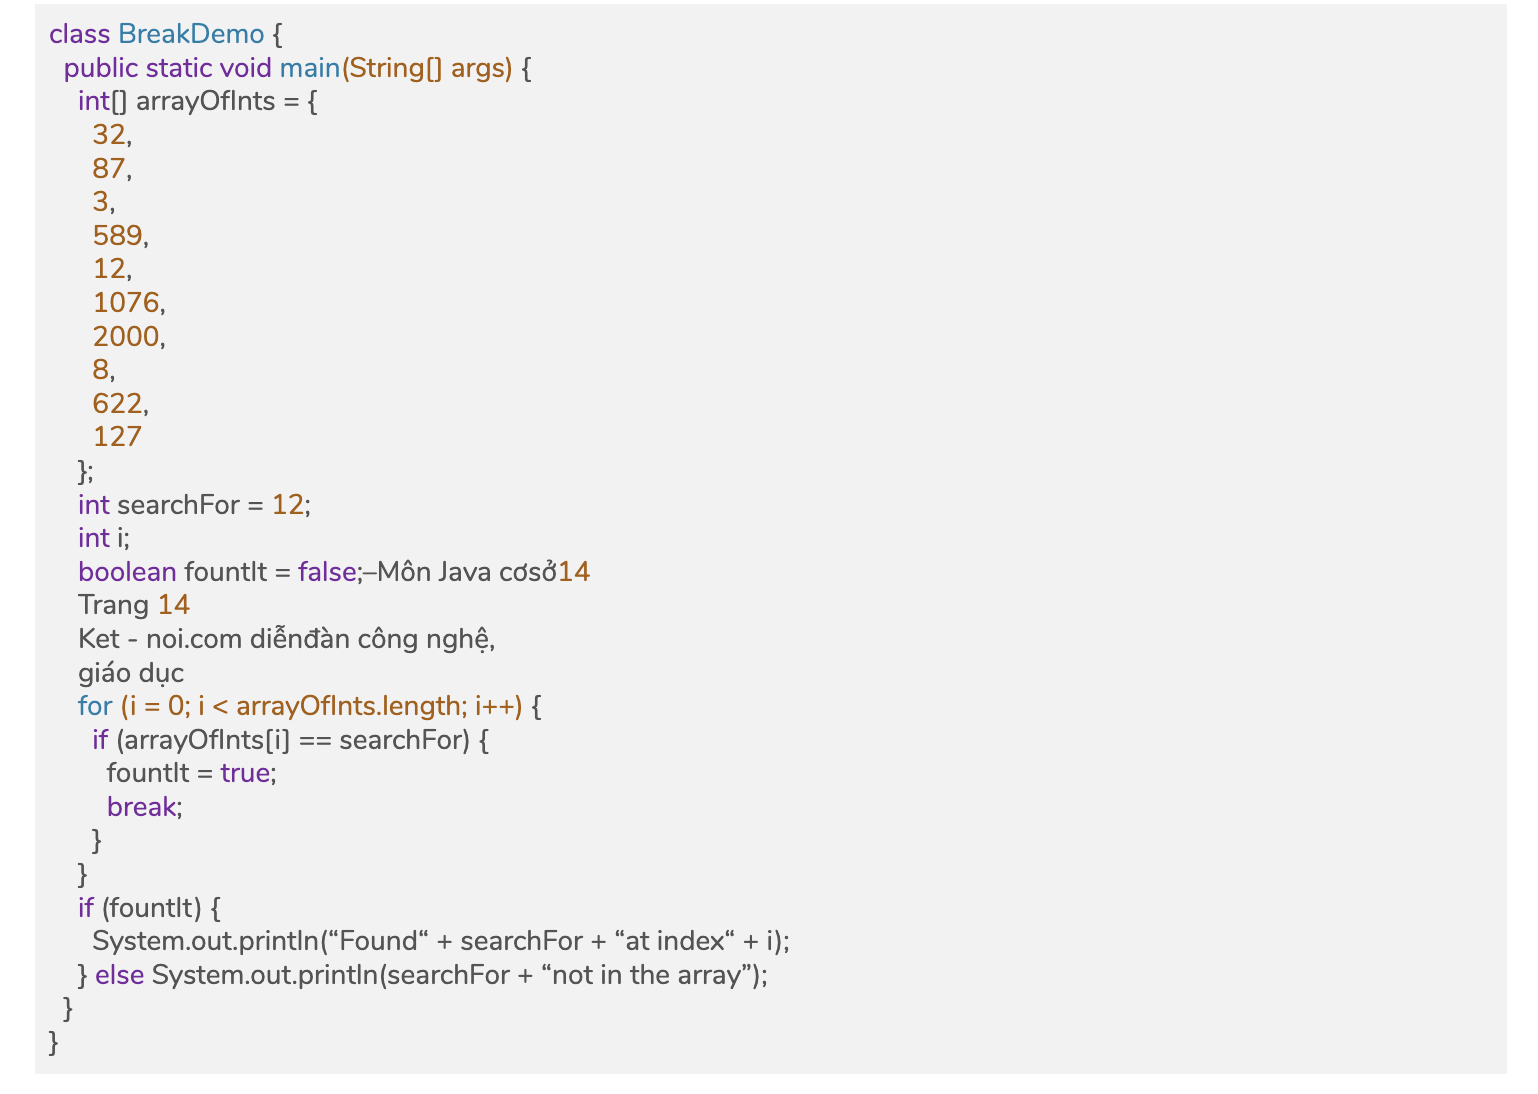Click the BreakDemo class name
The height and width of the screenshot is (1094, 1538).
pos(191,34)
